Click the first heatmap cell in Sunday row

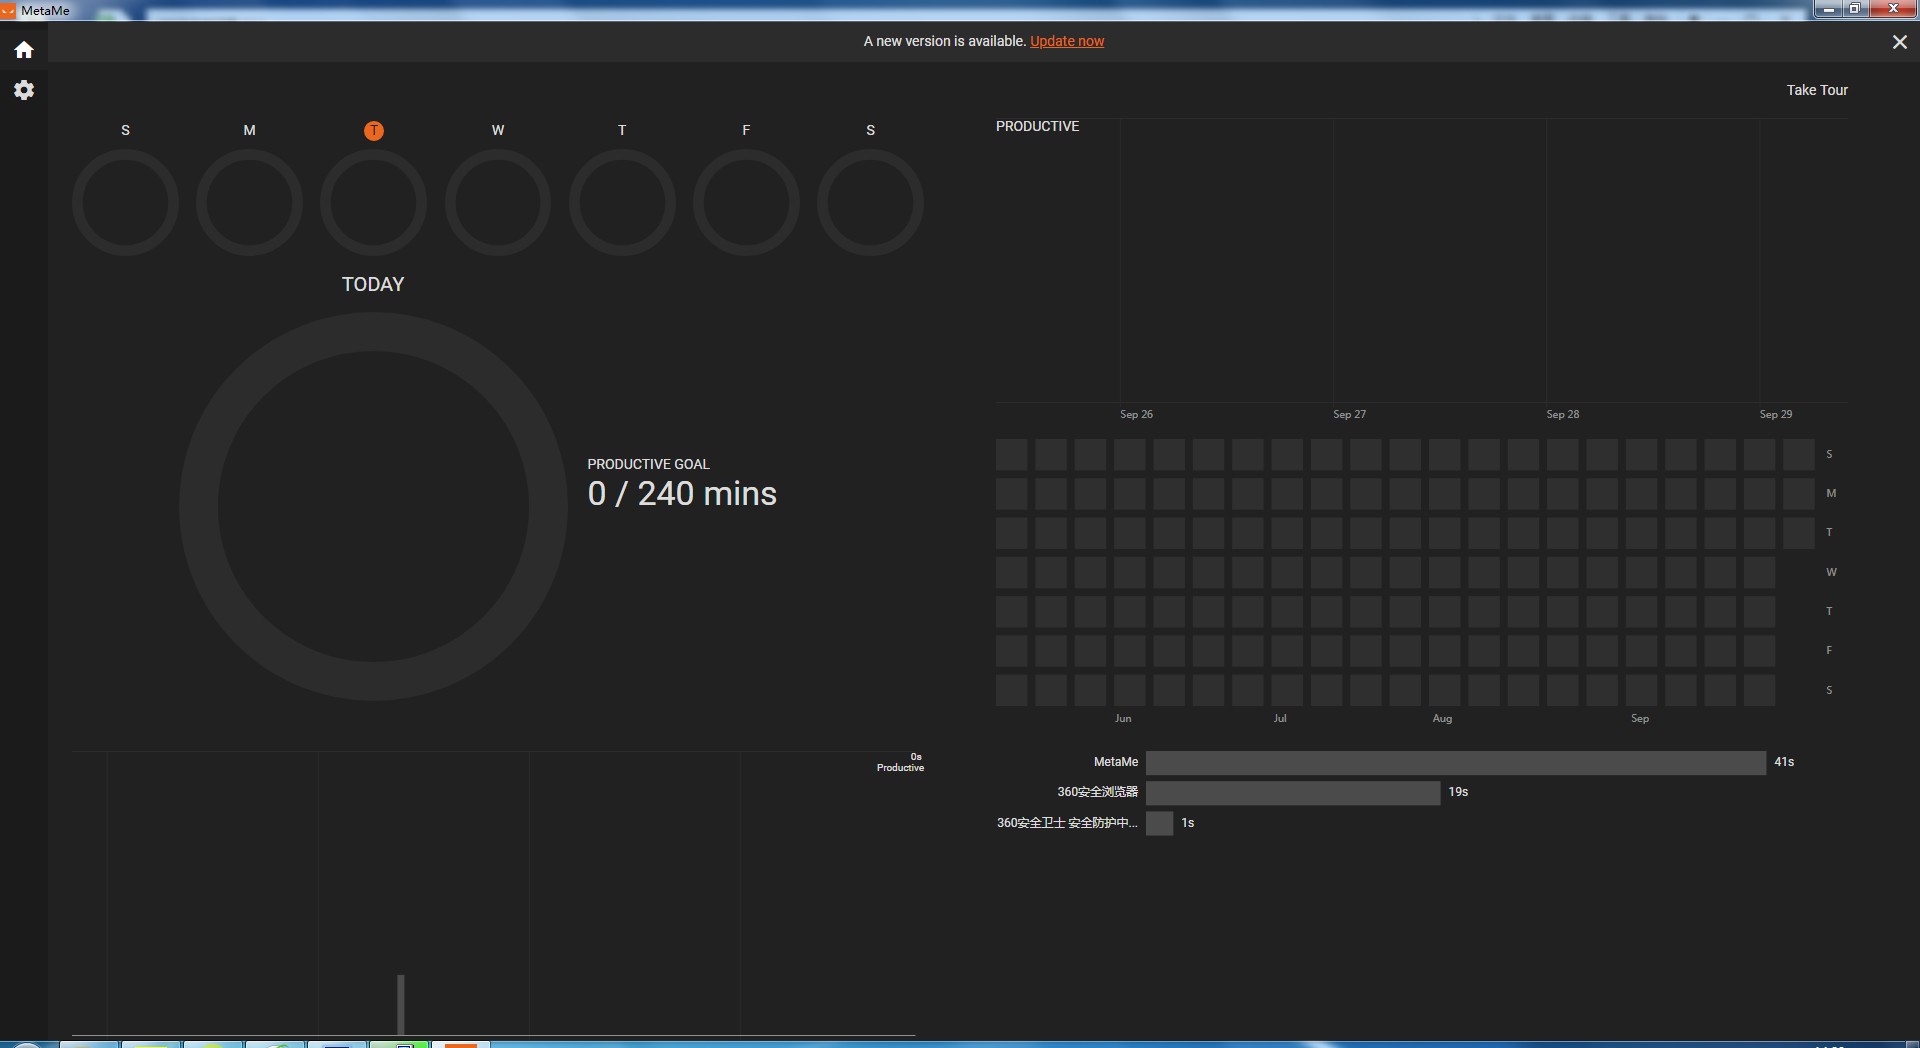(x=1011, y=455)
